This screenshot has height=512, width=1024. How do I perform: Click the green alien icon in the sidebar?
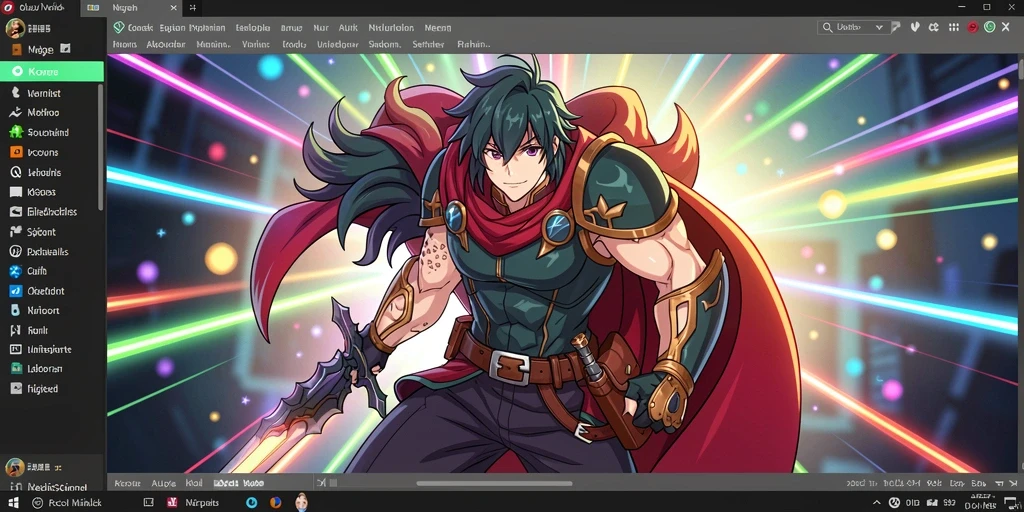point(16,132)
